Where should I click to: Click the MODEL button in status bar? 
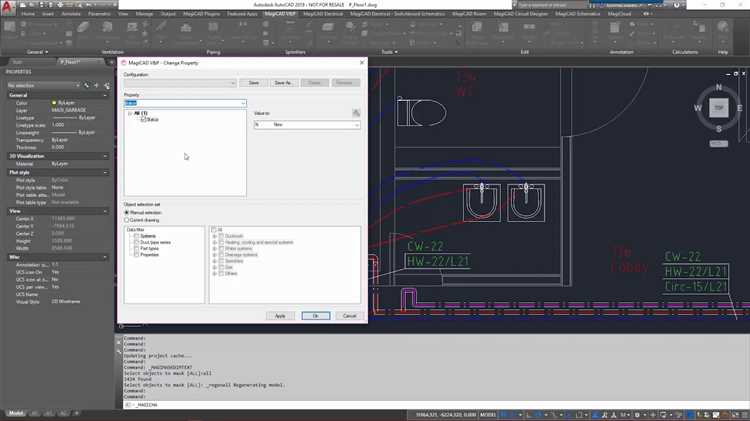click(x=488, y=415)
